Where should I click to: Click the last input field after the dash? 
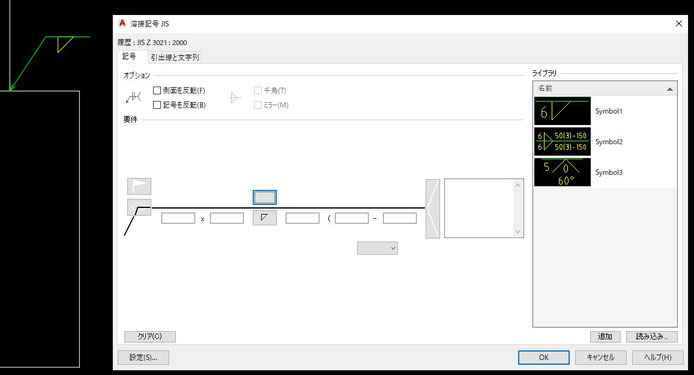[400, 218]
